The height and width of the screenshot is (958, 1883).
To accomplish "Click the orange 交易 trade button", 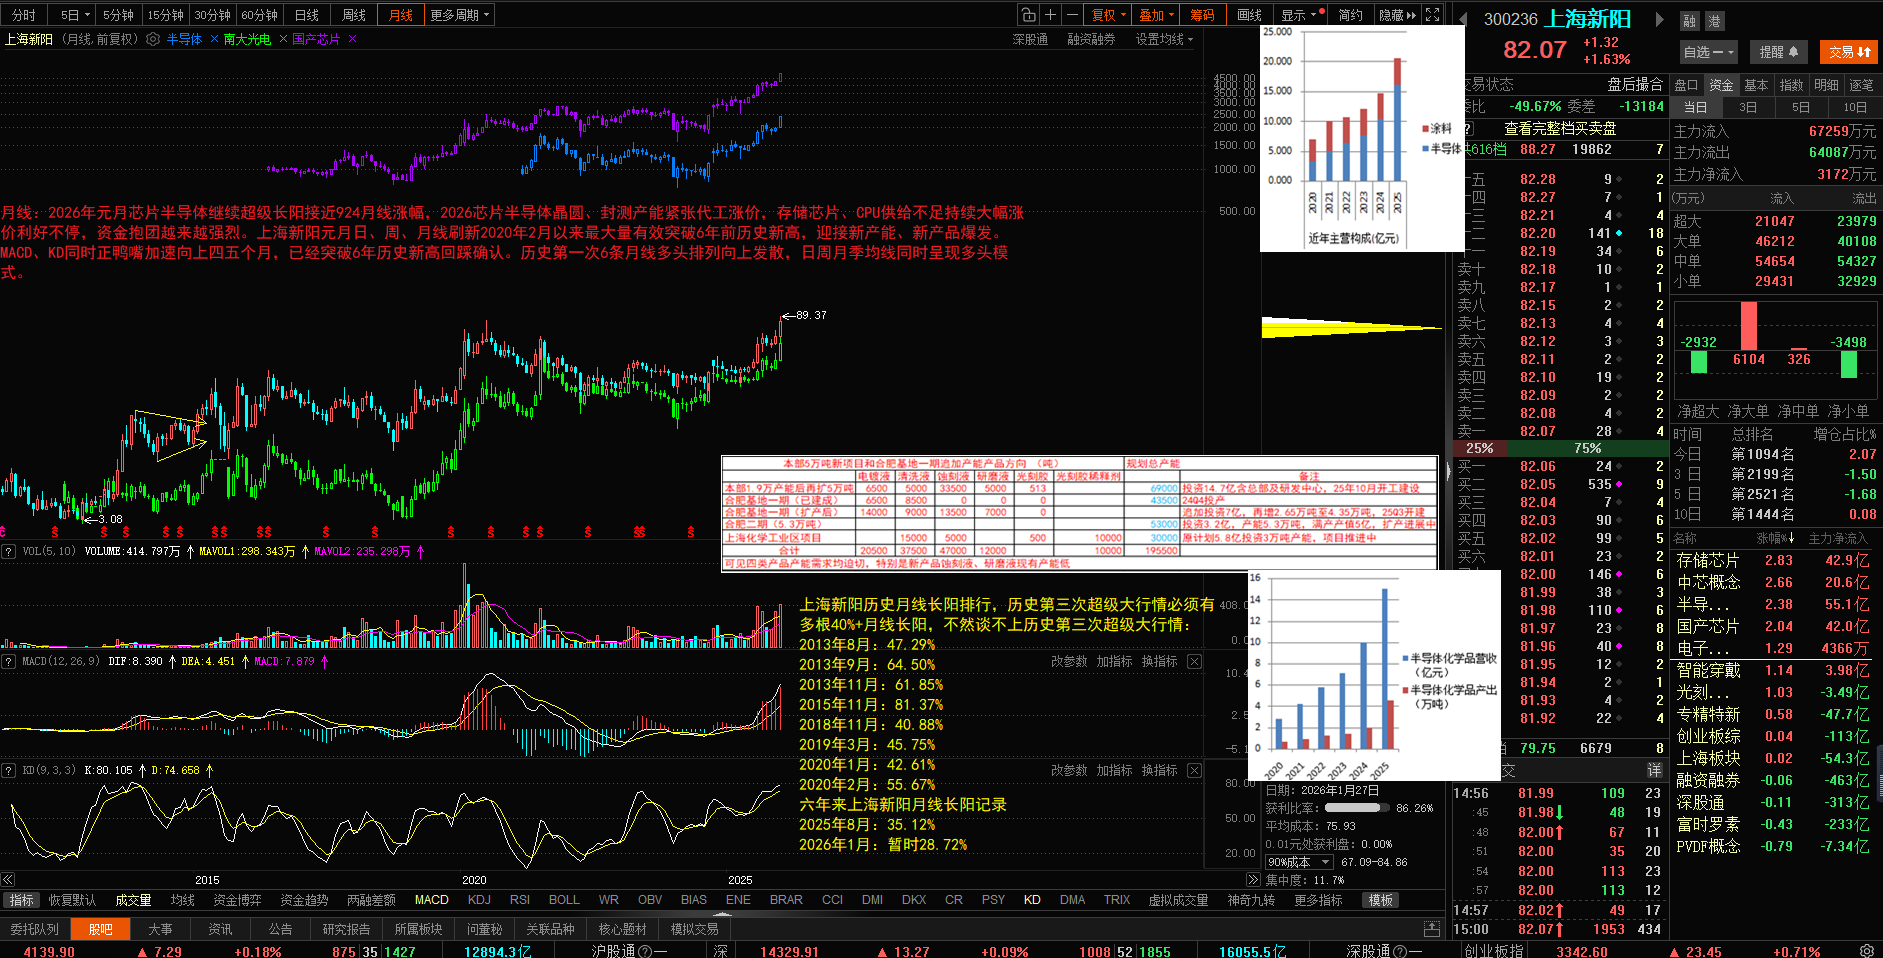I will tap(1849, 52).
